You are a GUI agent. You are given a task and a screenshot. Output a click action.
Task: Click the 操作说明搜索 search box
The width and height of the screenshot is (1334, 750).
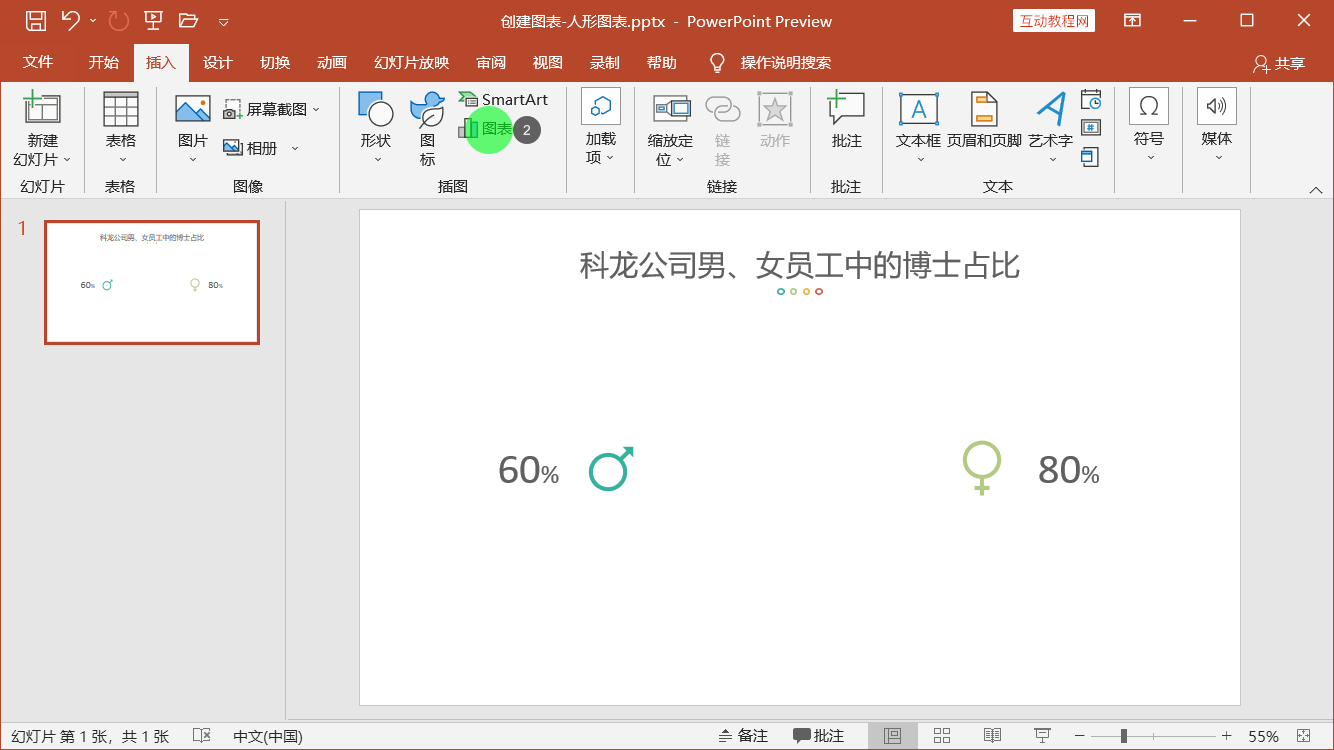[x=786, y=62]
